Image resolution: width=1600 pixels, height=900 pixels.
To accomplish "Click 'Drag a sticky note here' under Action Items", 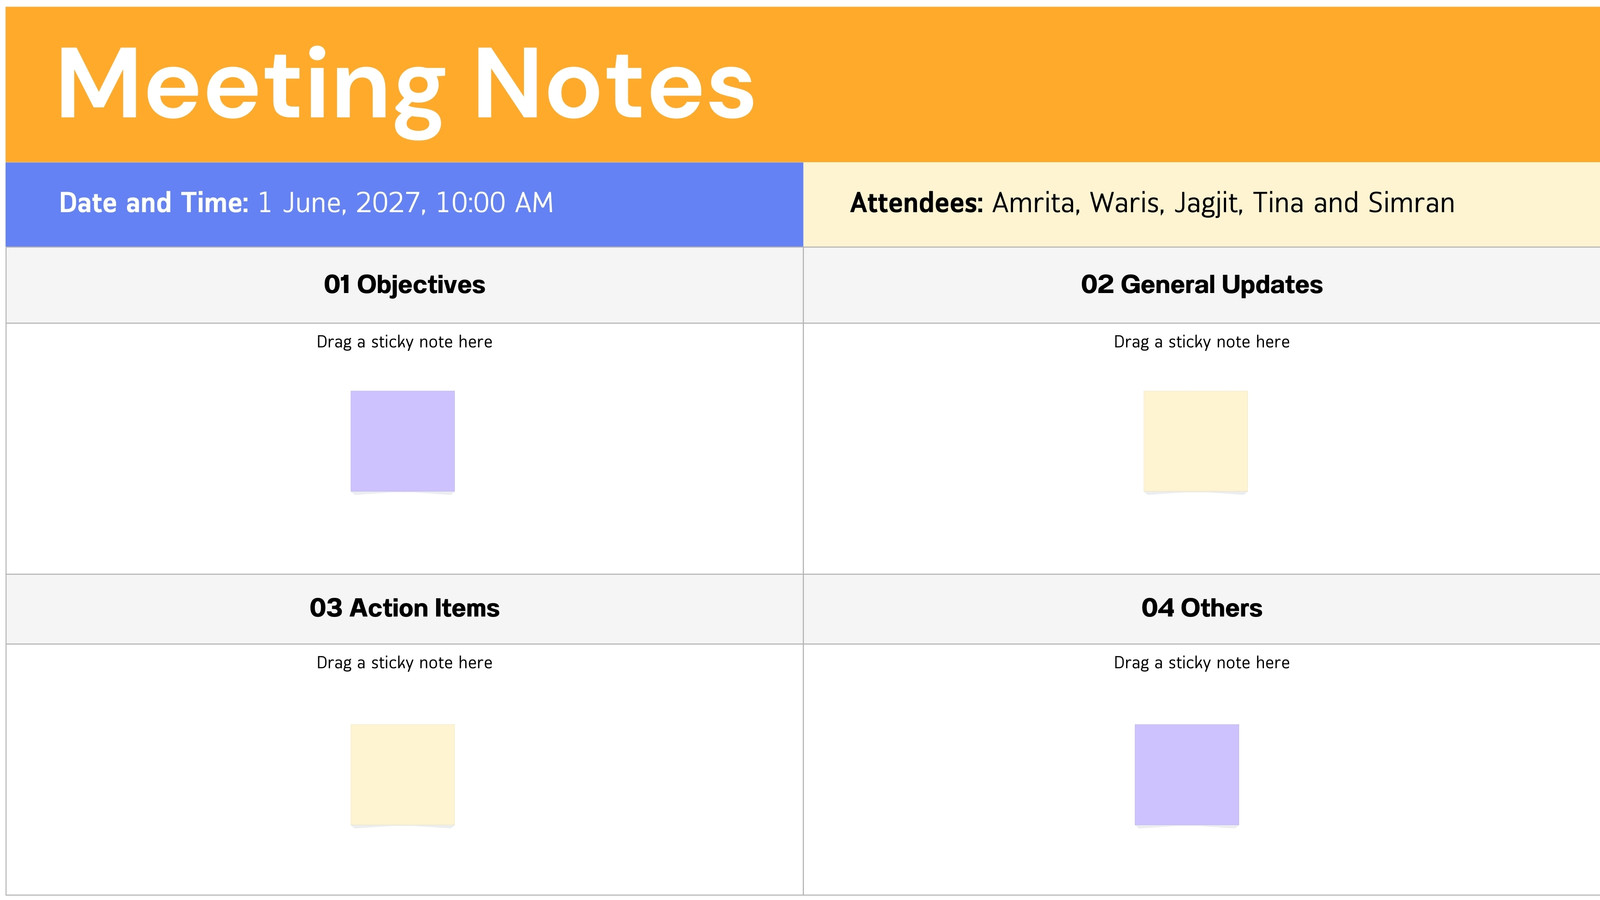I will click(x=404, y=663).
